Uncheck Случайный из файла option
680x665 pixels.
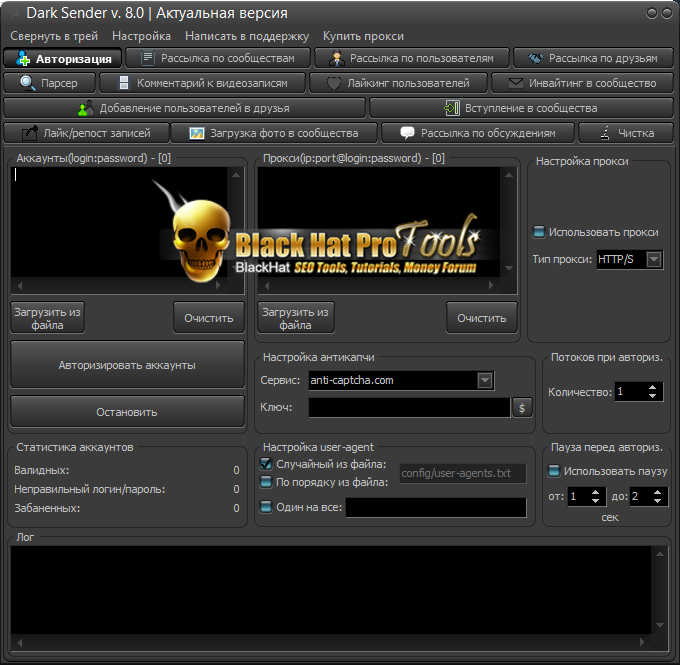pyautogui.click(x=266, y=464)
